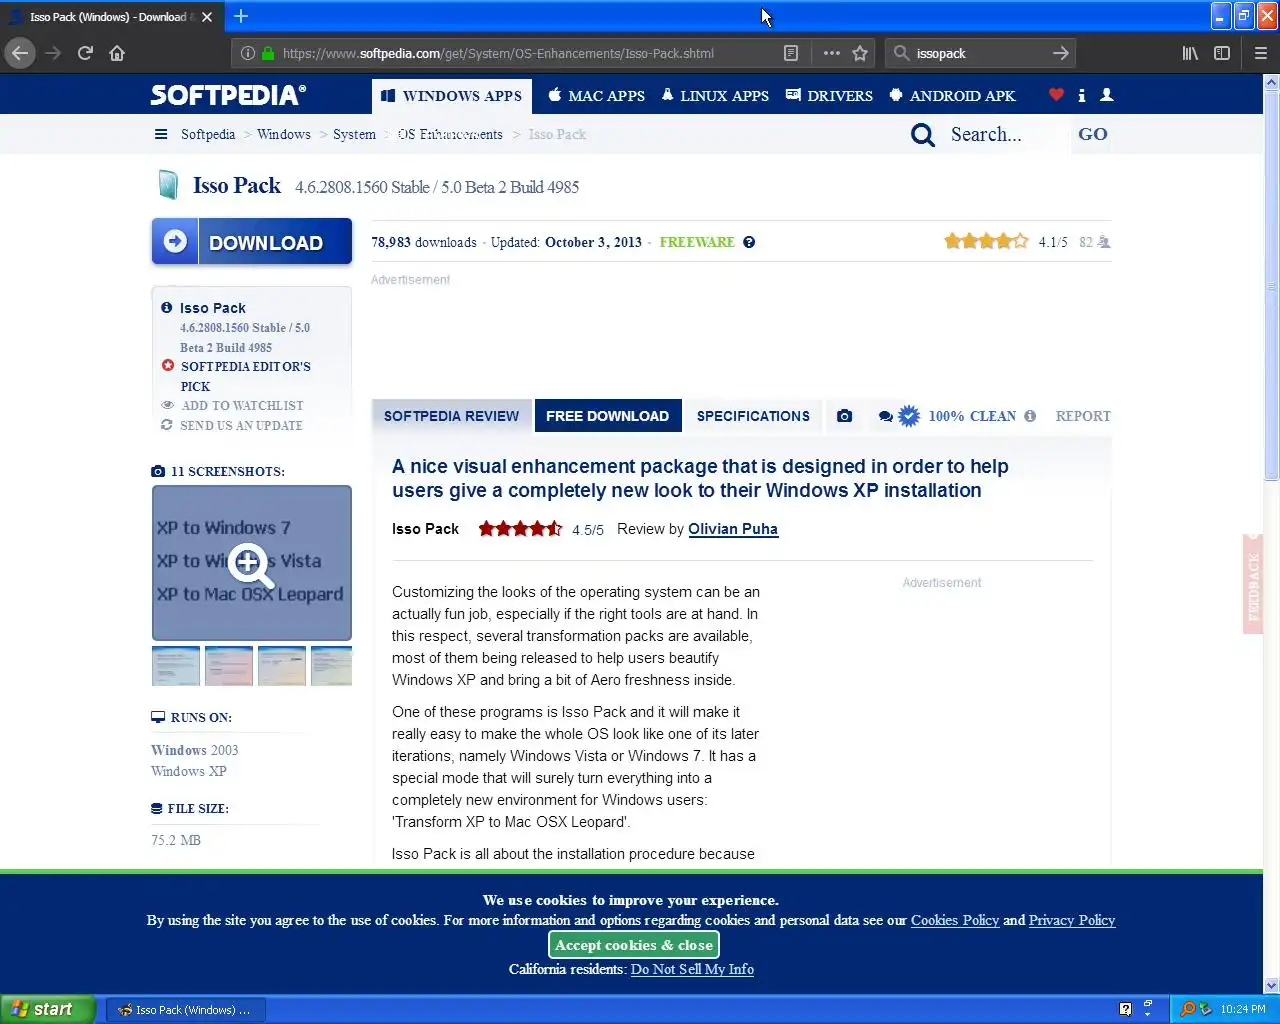The height and width of the screenshot is (1024, 1280).
Task: Go to System breadcrumb link
Action: pyautogui.click(x=354, y=134)
